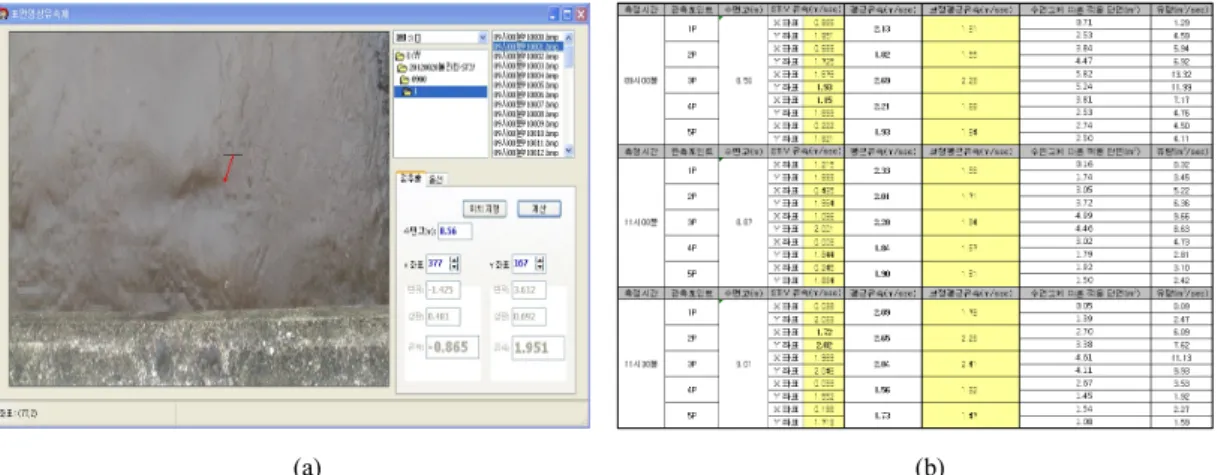Click file list scrollbar down arrow
The height and width of the screenshot is (475, 1221).
[x=569, y=150]
